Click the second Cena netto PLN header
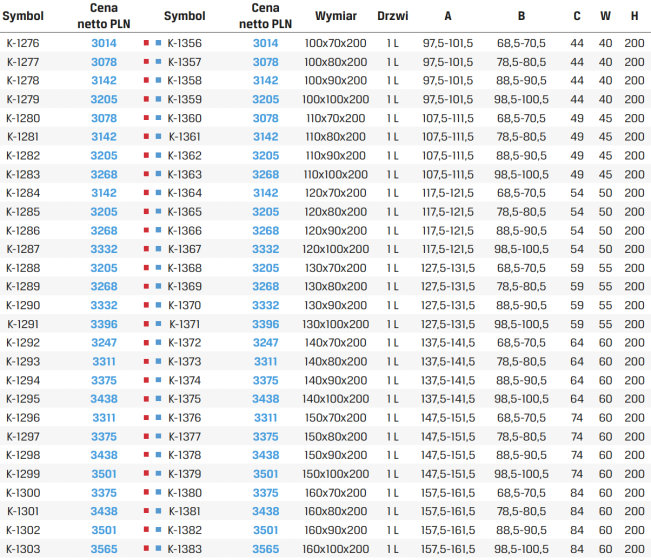651x560 pixels. coord(266,16)
